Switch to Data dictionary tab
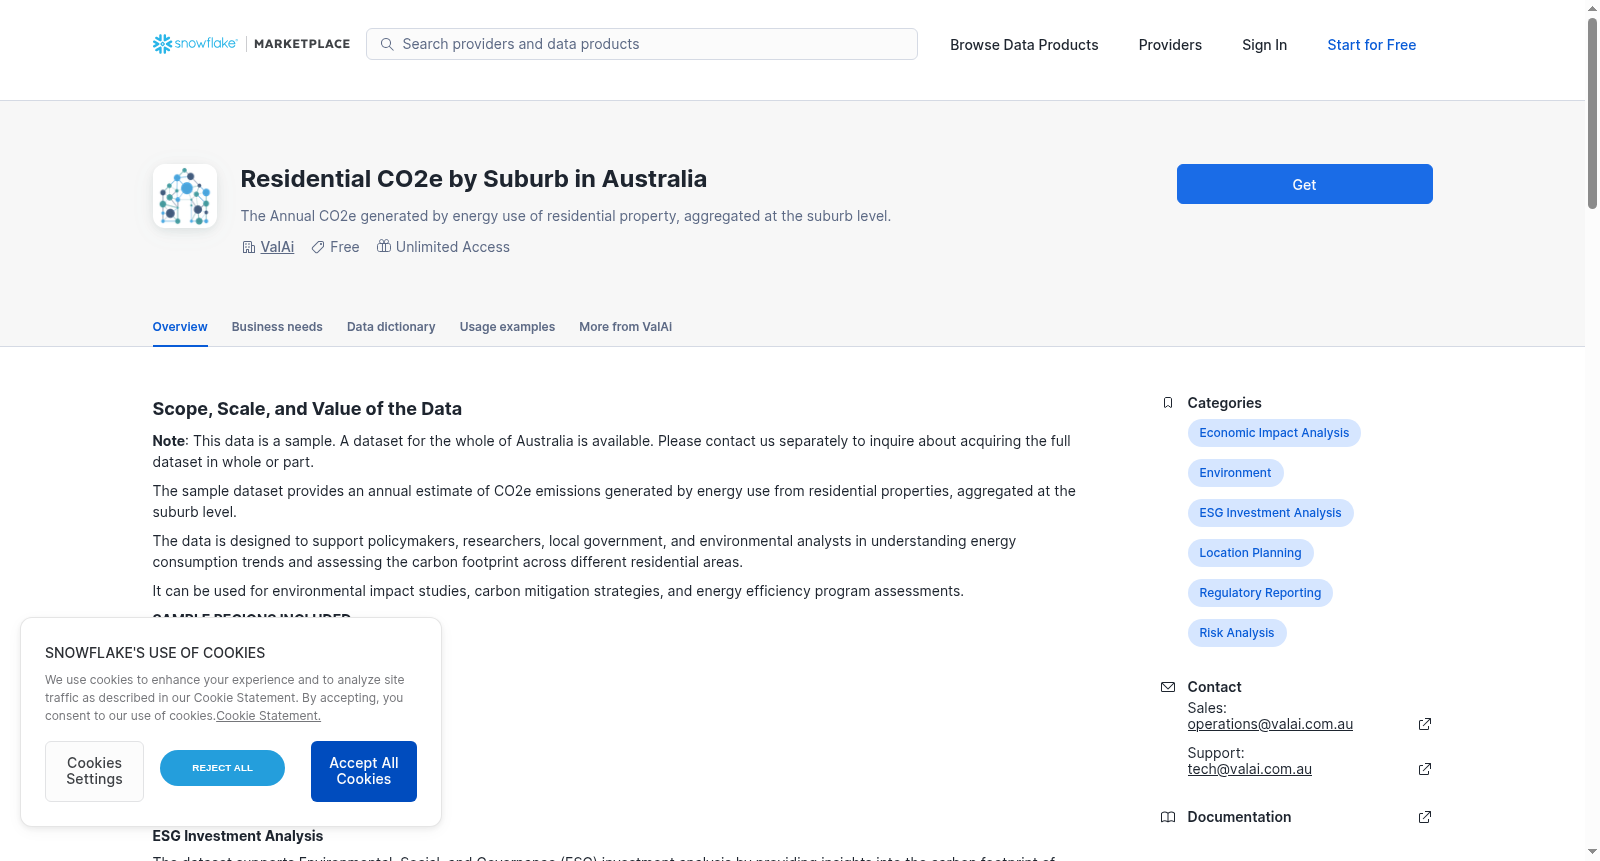The width and height of the screenshot is (1600, 861). [x=391, y=327]
